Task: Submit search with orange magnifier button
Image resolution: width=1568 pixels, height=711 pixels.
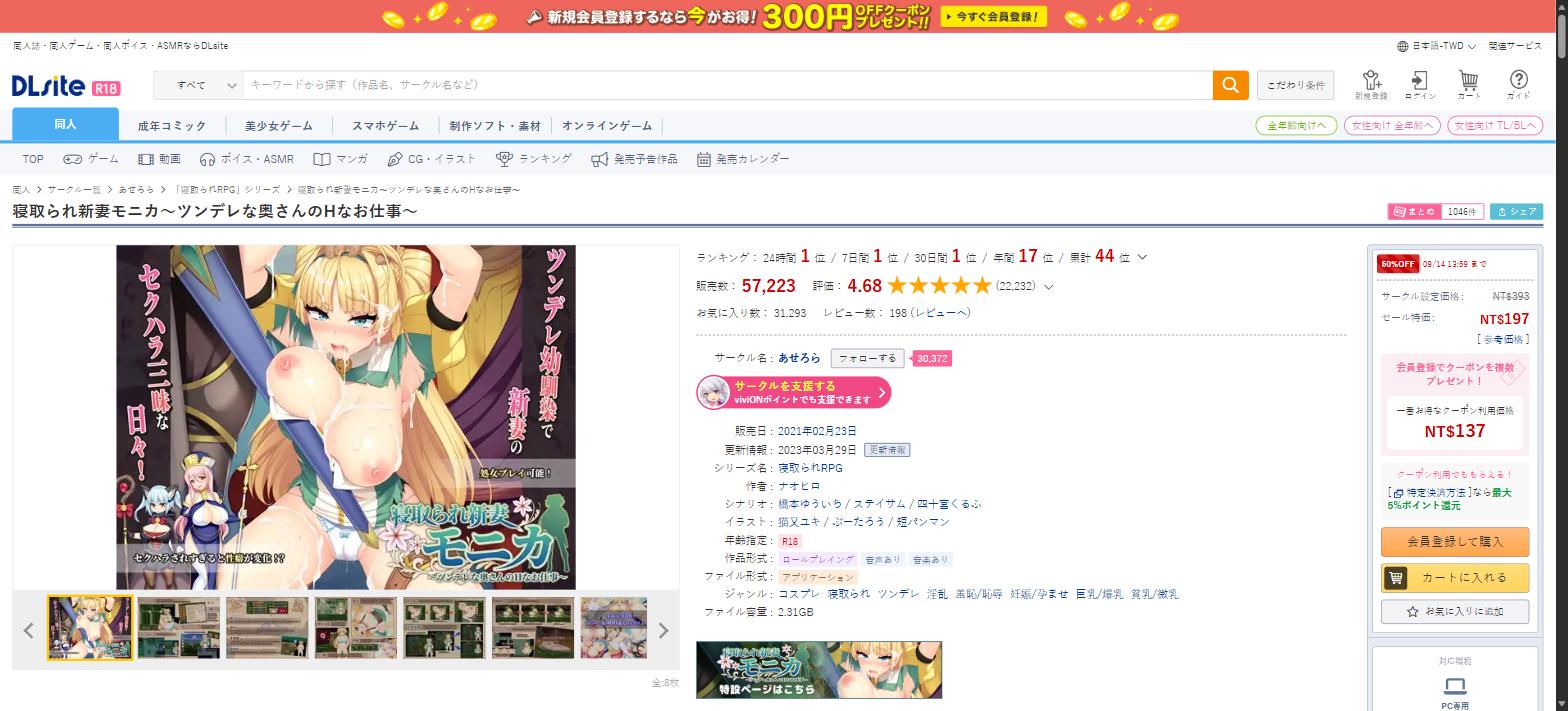Action: tap(1231, 85)
